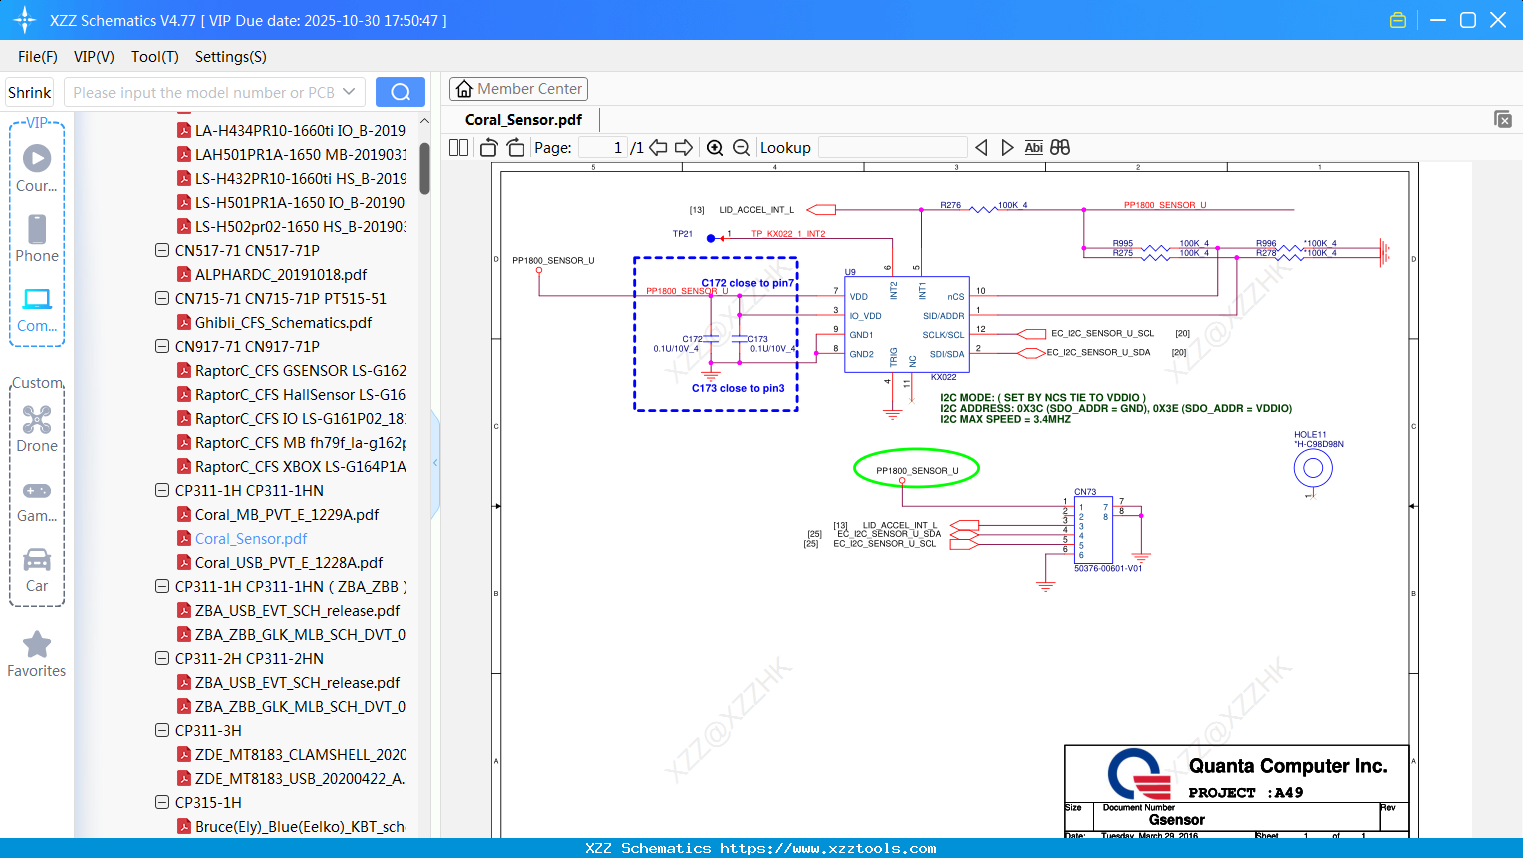This screenshot has height=858, width=1523.
Task: Open the Tool(T) menu
Action: pyautogui.click(x=155, y=57)
